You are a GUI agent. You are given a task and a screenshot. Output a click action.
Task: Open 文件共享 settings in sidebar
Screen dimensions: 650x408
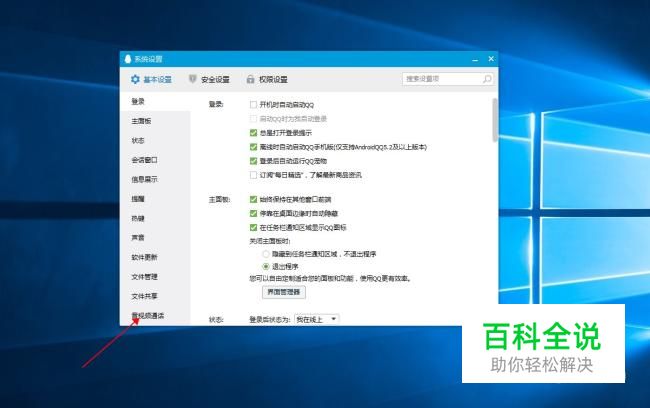(144, 296)
